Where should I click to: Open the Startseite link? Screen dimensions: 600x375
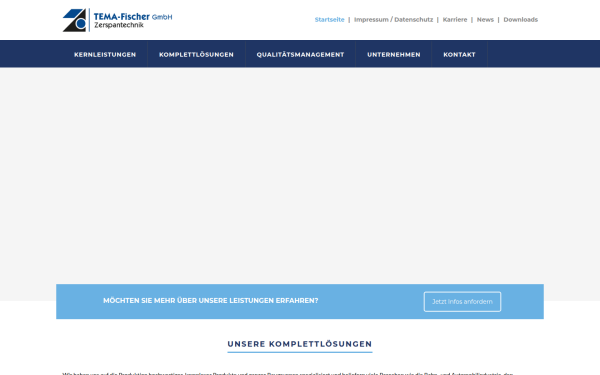(329, 20)
